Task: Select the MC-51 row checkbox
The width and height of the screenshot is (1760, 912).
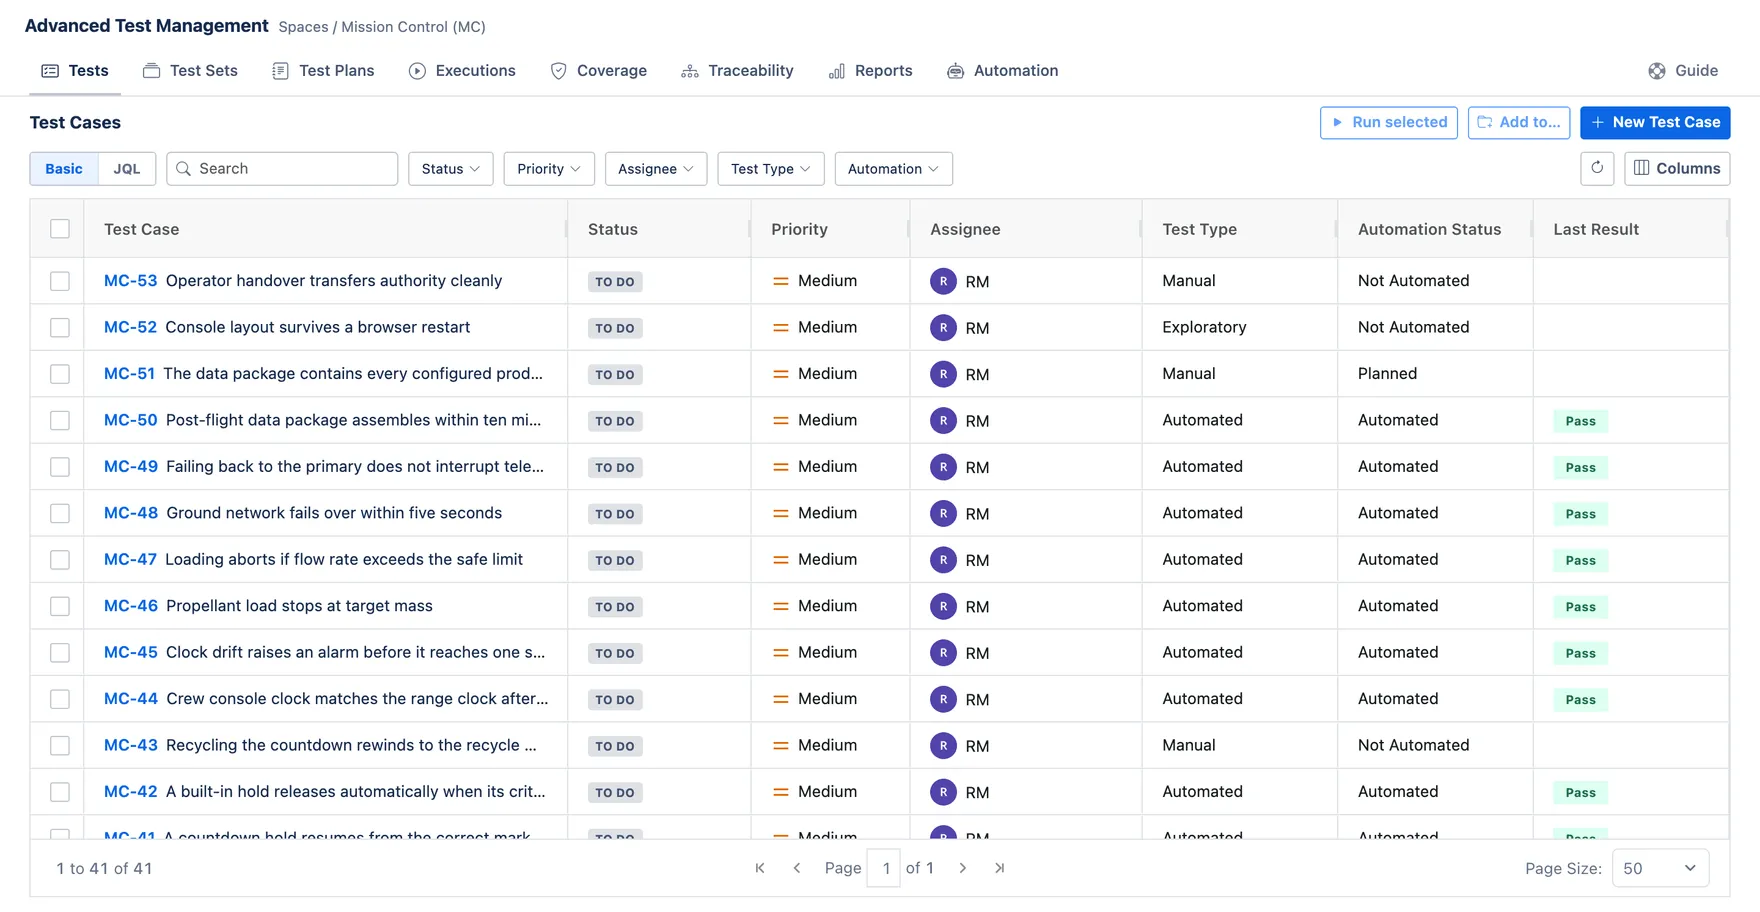Action: coord(60,374)
